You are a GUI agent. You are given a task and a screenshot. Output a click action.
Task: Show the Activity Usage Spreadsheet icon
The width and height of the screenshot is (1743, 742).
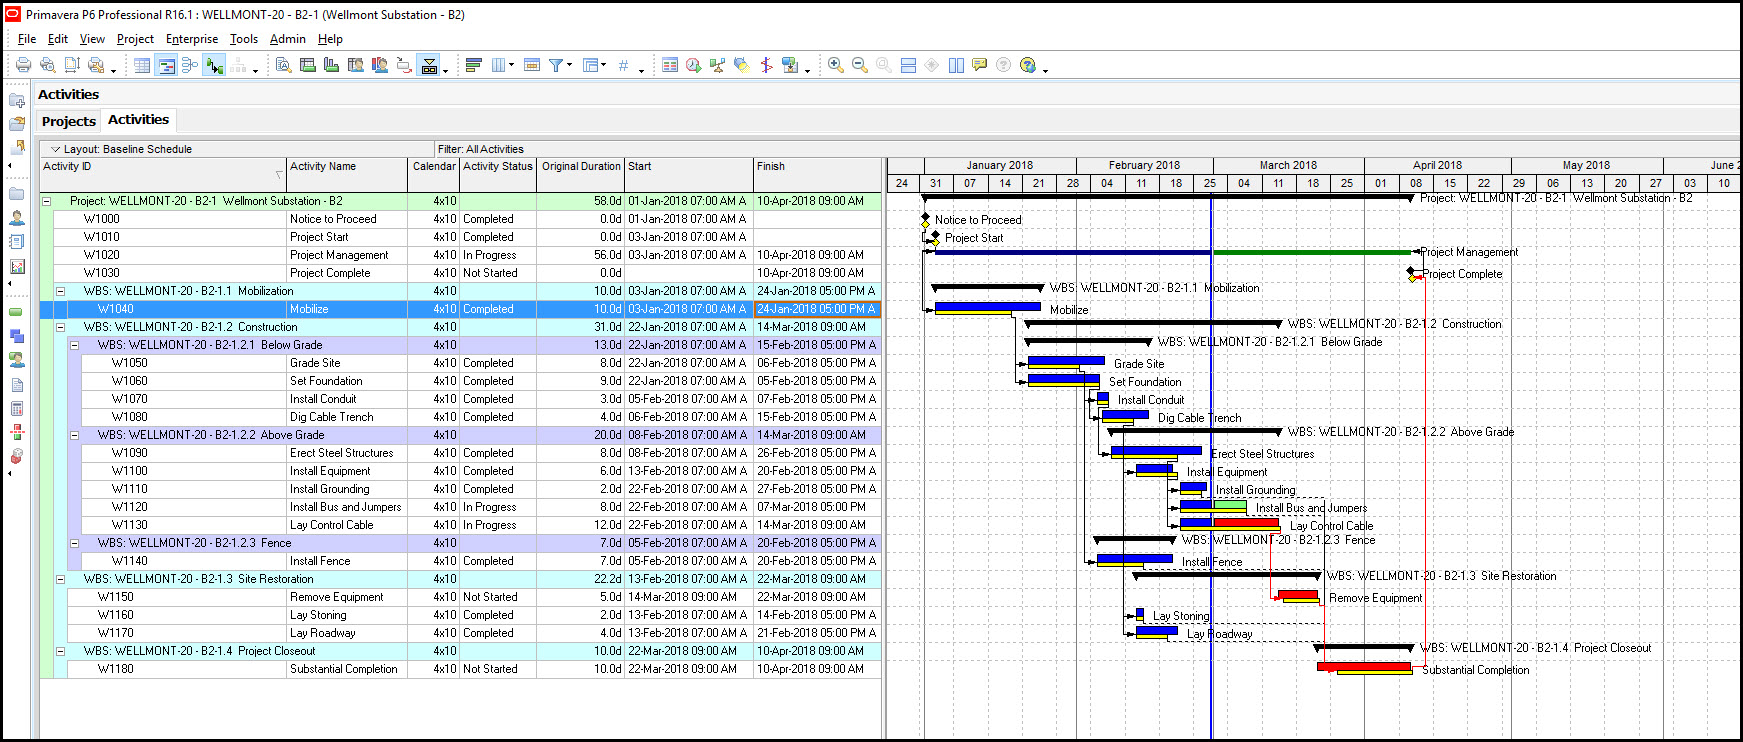[307, 65]
